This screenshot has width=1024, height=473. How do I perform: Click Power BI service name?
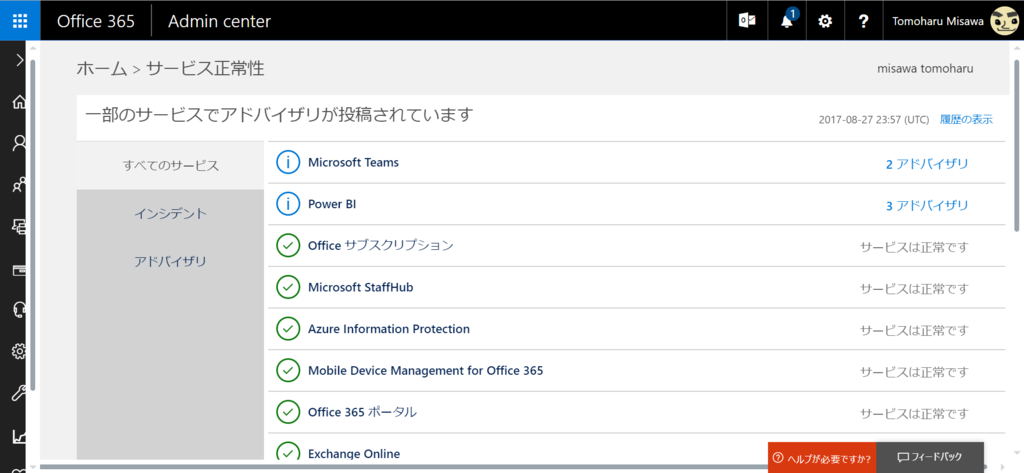(332, 204)
